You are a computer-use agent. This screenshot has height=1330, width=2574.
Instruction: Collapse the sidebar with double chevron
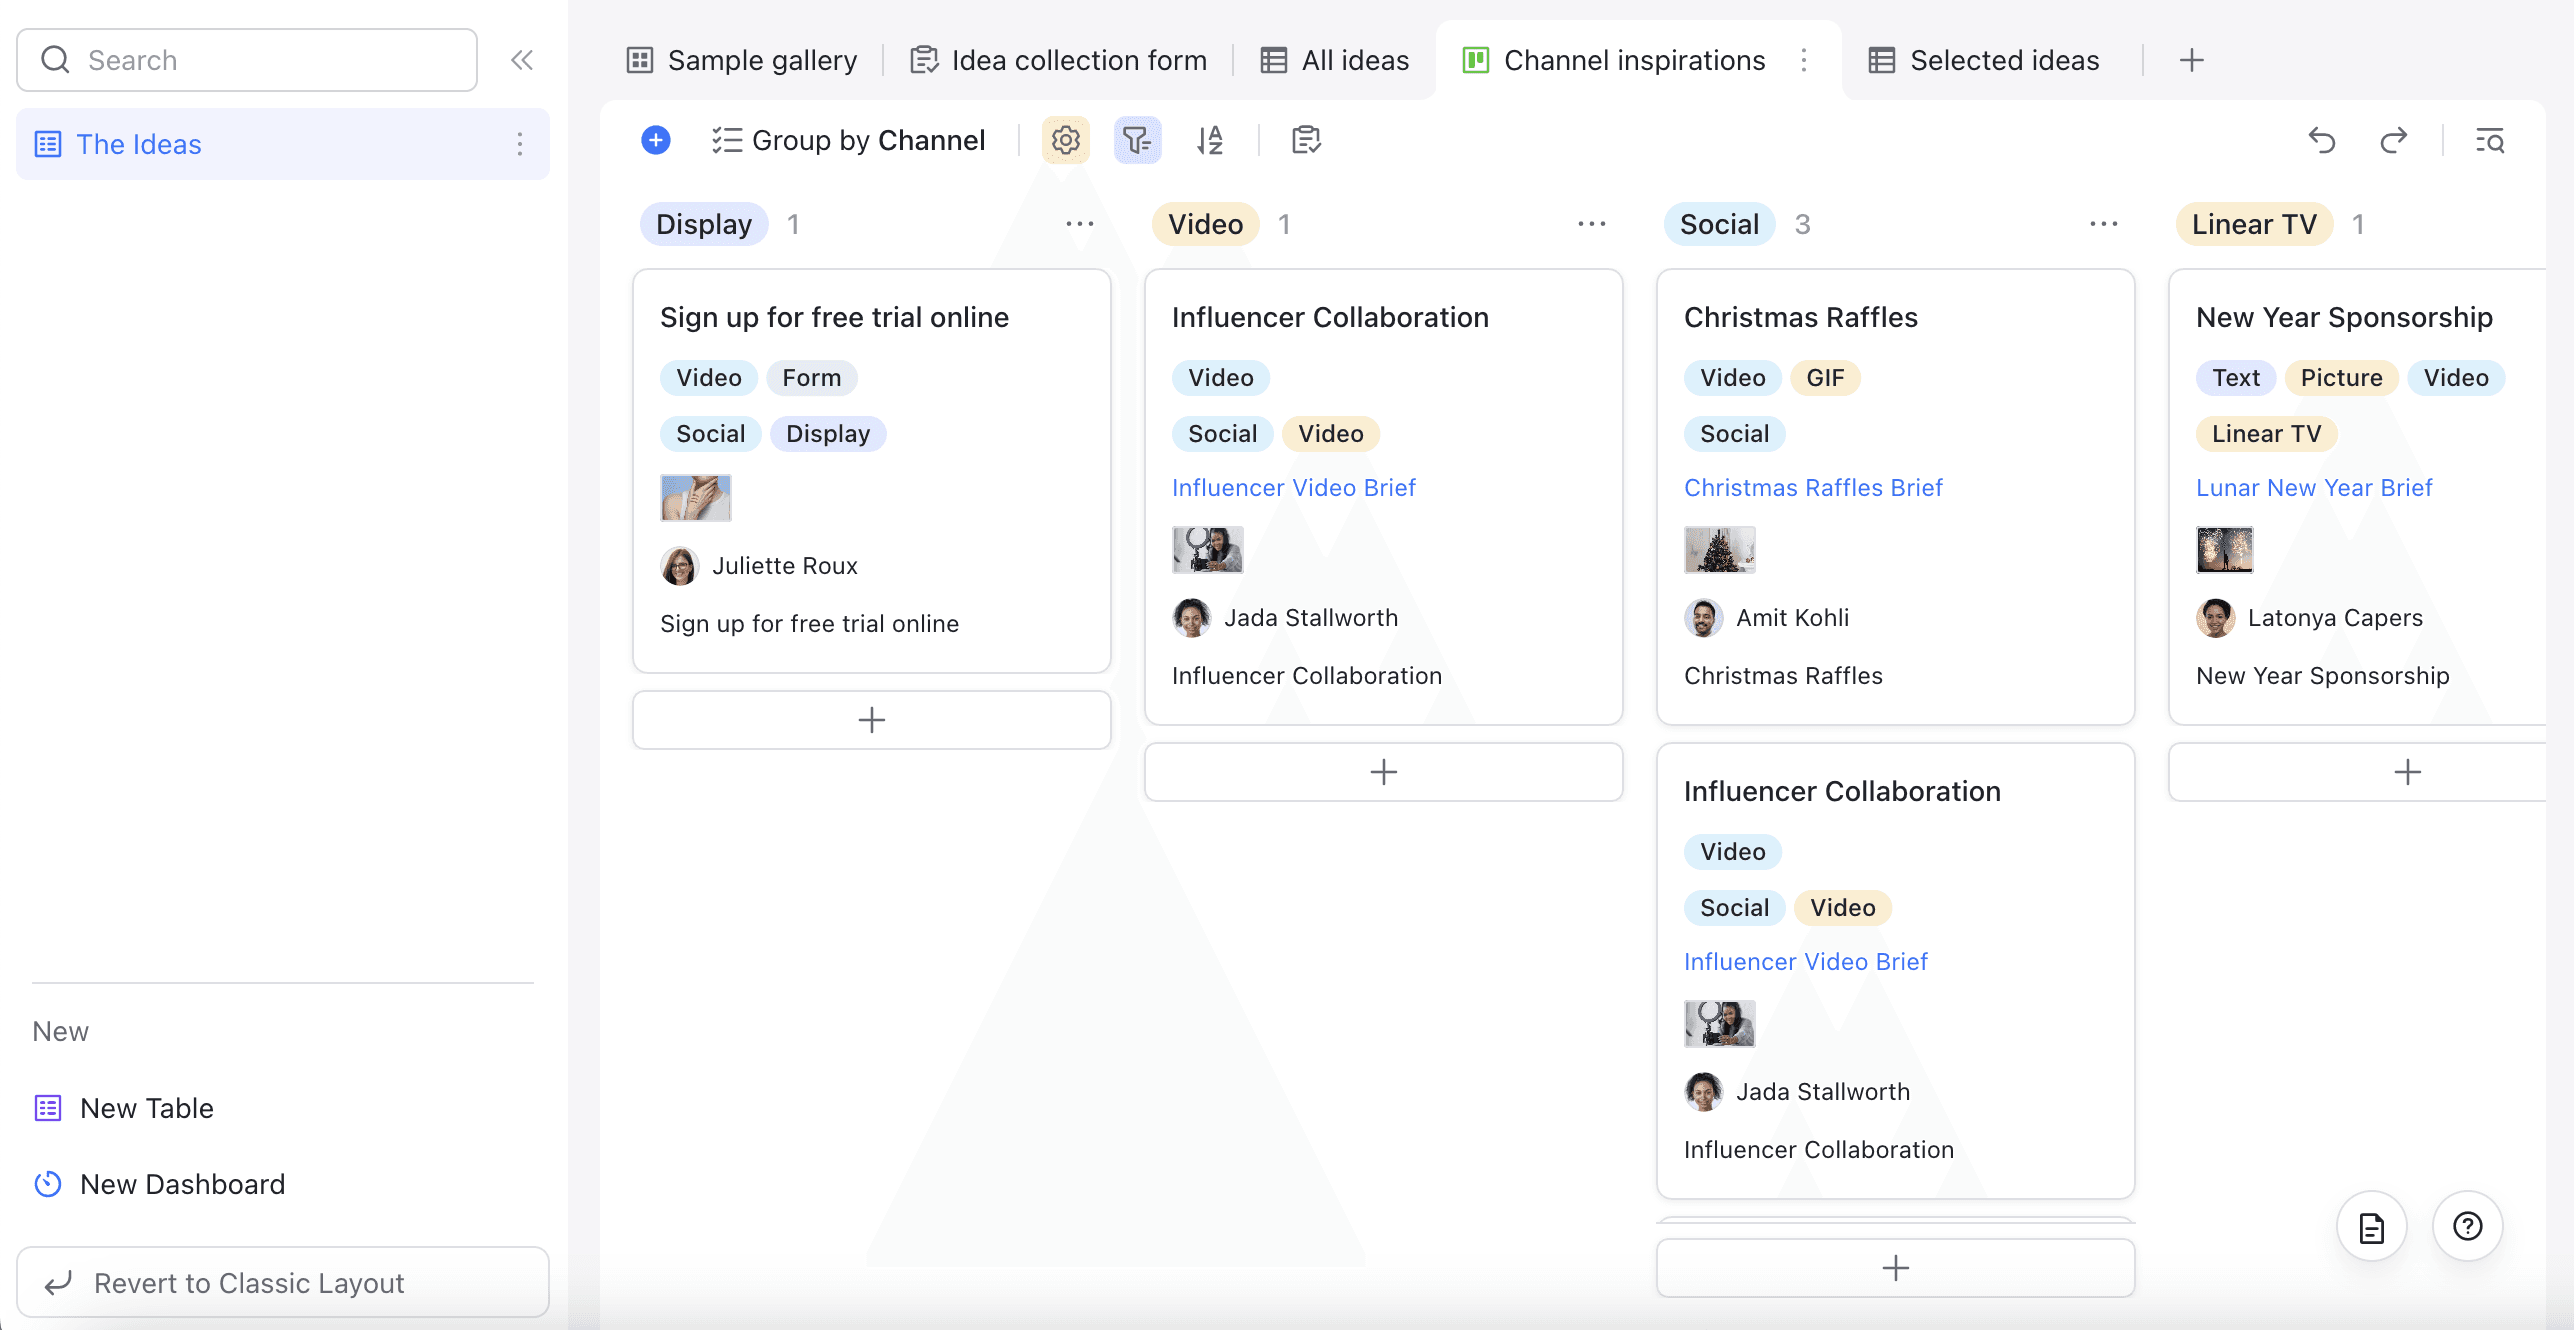click(x=522, y=60)
